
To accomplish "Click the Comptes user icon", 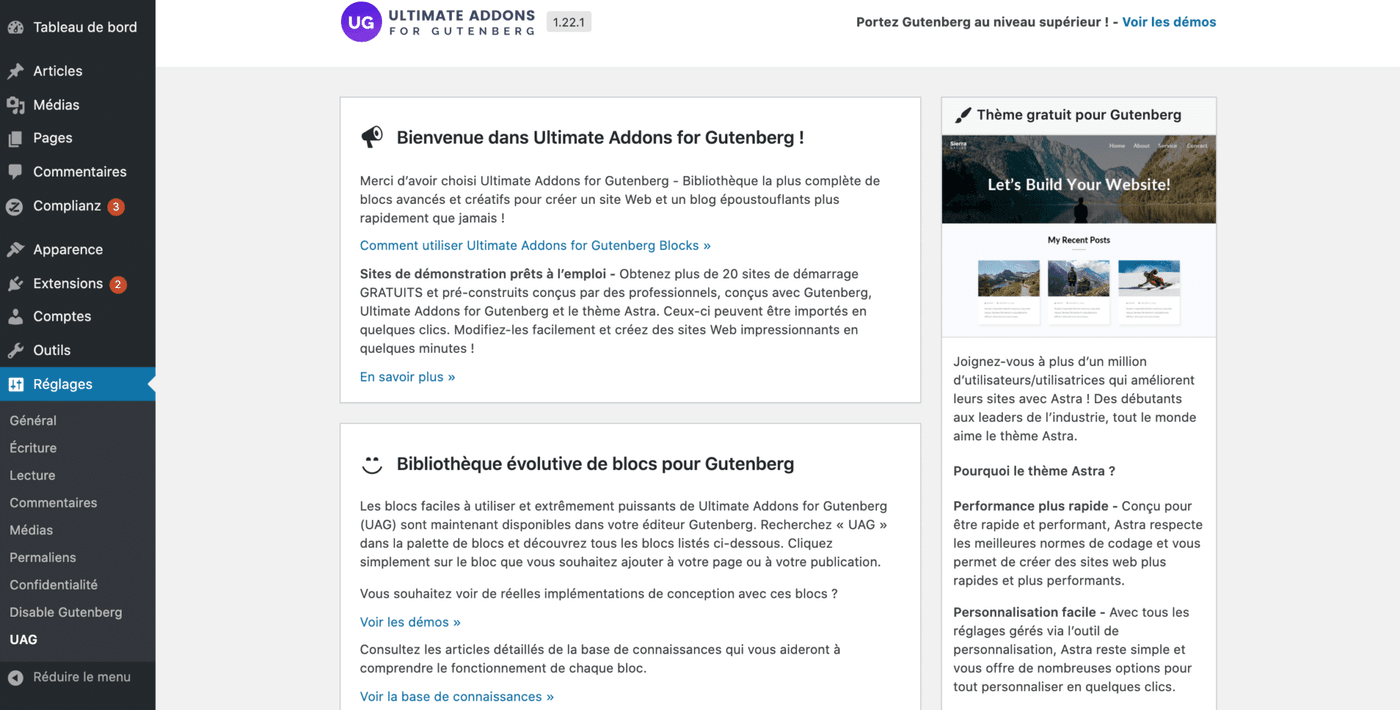I will [x=16, y=316].
